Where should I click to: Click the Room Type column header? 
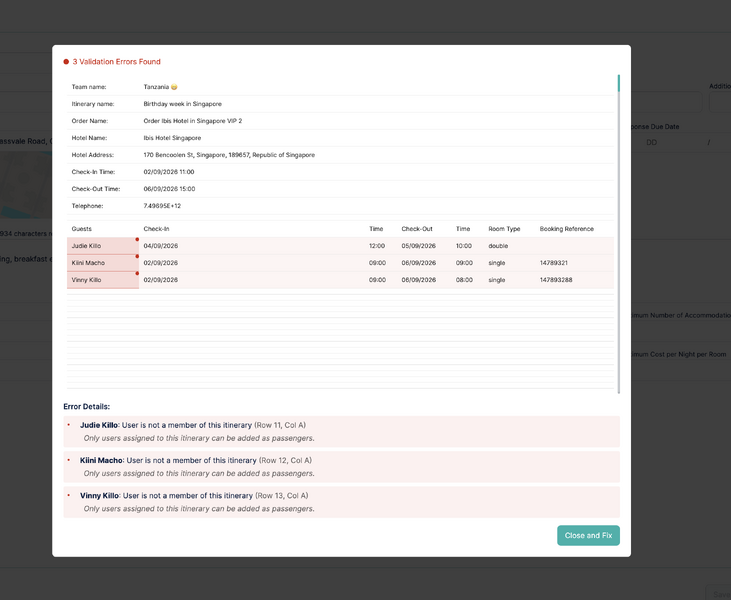[x=504, y=229]
